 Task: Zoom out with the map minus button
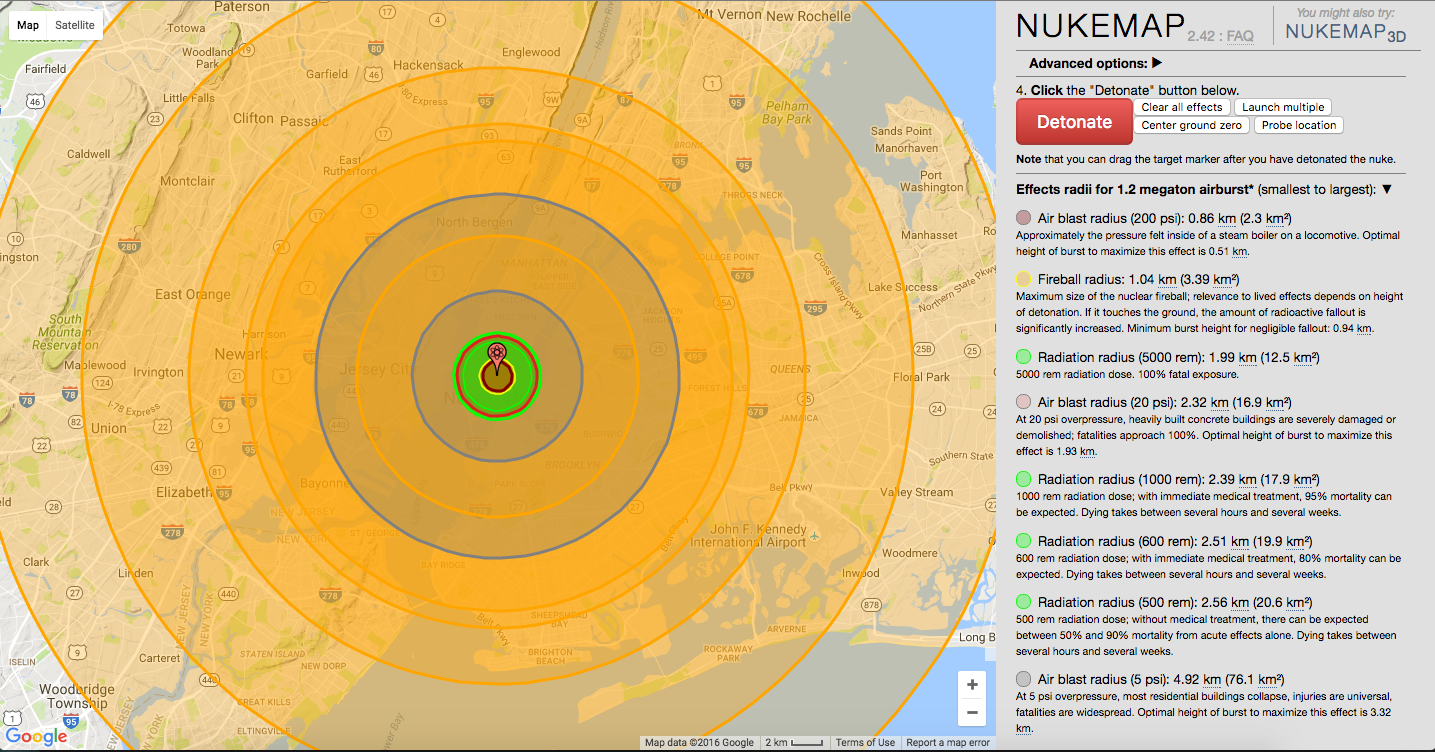click(x=971, y=713)
